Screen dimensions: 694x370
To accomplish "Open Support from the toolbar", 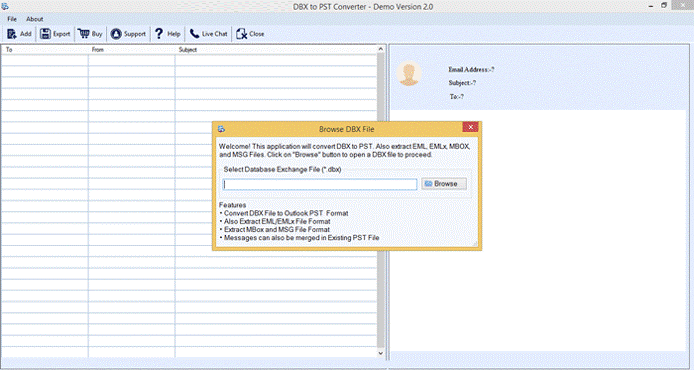I will 128,34.
